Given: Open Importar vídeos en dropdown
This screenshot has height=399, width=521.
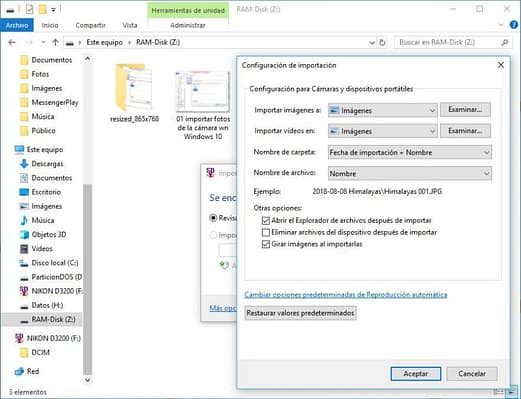Looking at the screenshot, I should [x=382, y=131].
